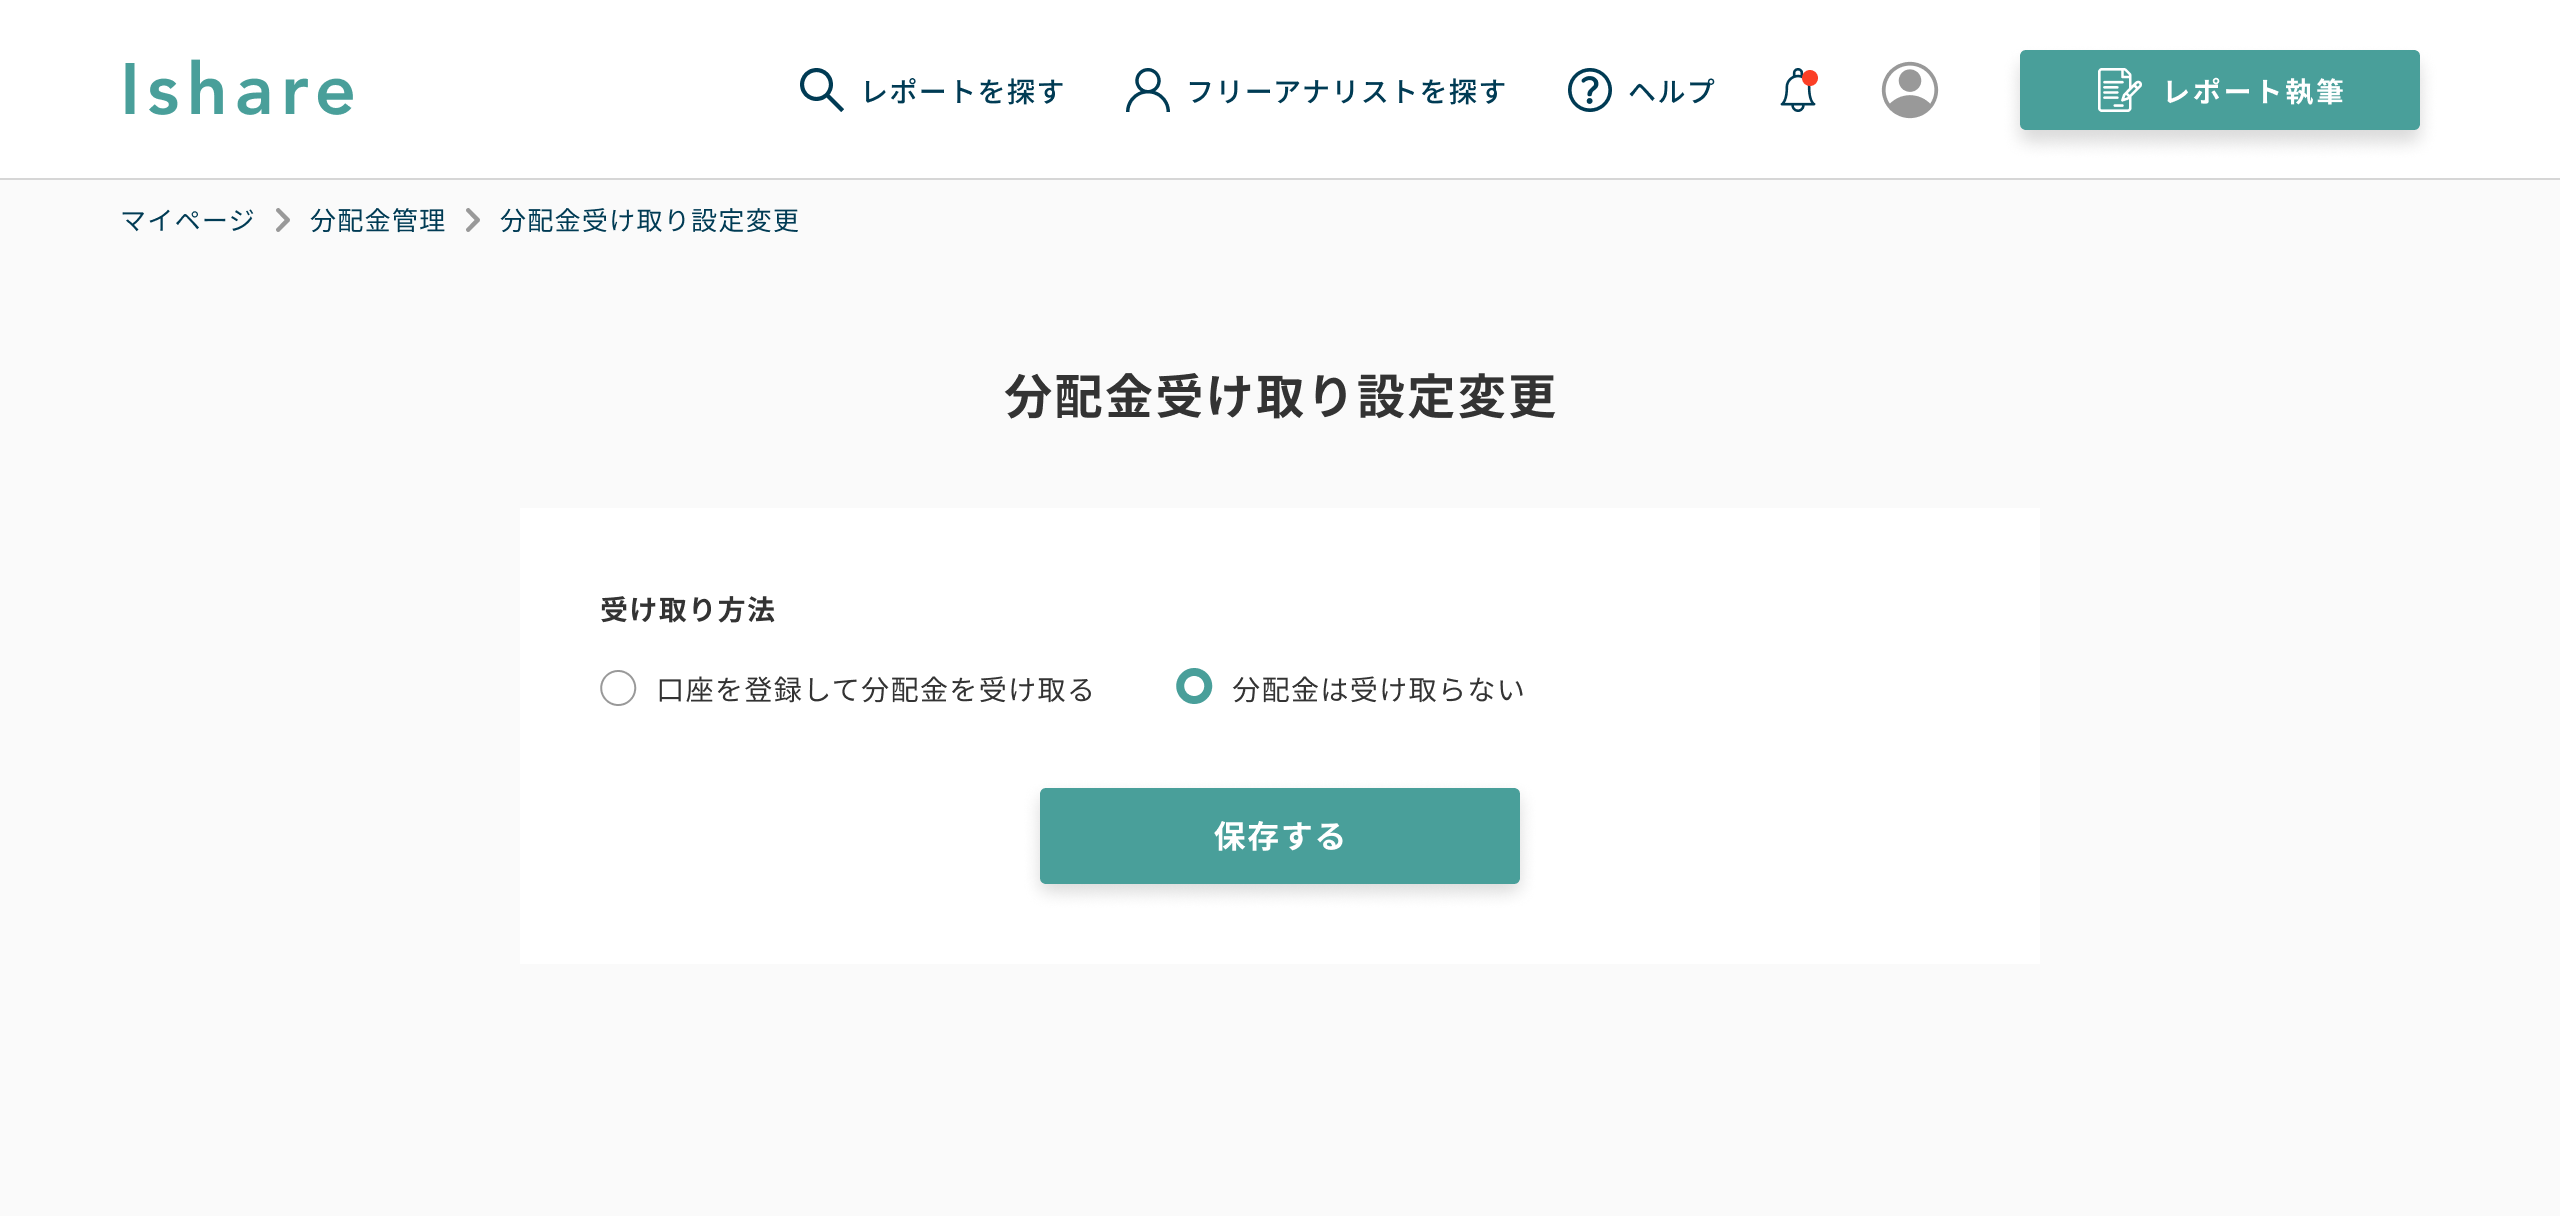Click the レポート執筆 button
2560x1216 pixels.
[x=2218, y=89]
